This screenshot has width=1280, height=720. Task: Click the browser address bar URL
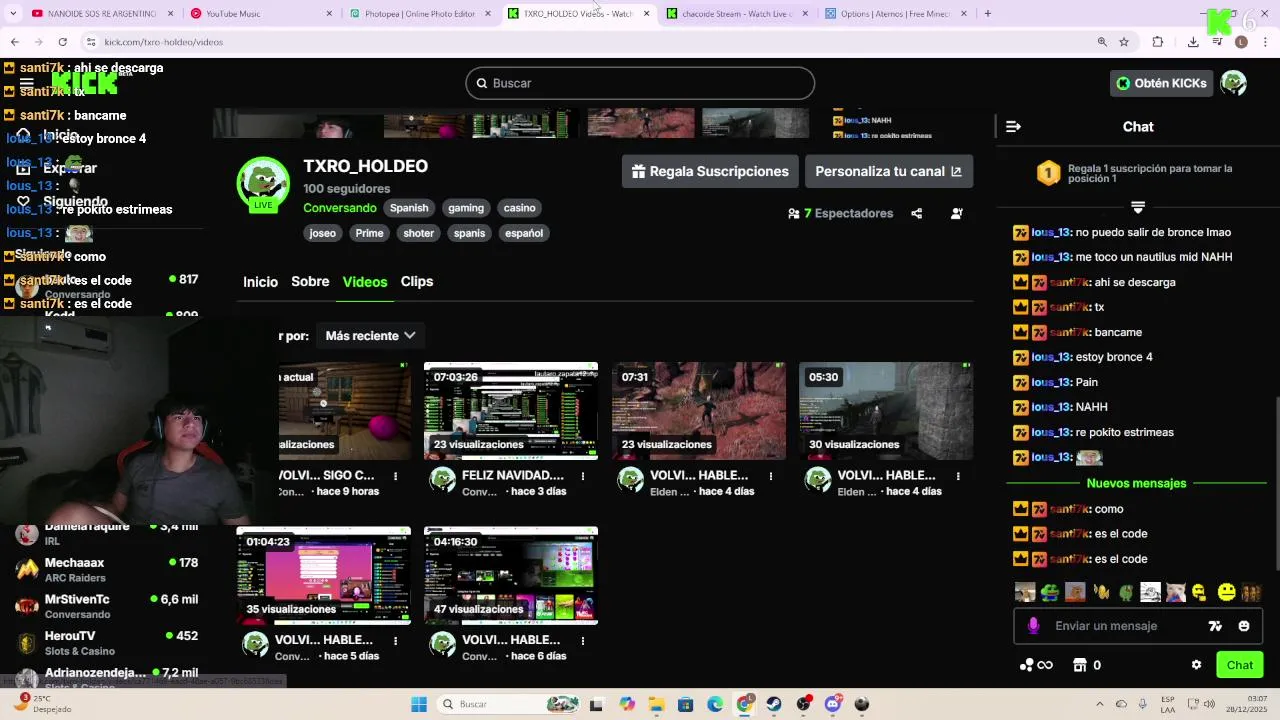click(163, 42)
